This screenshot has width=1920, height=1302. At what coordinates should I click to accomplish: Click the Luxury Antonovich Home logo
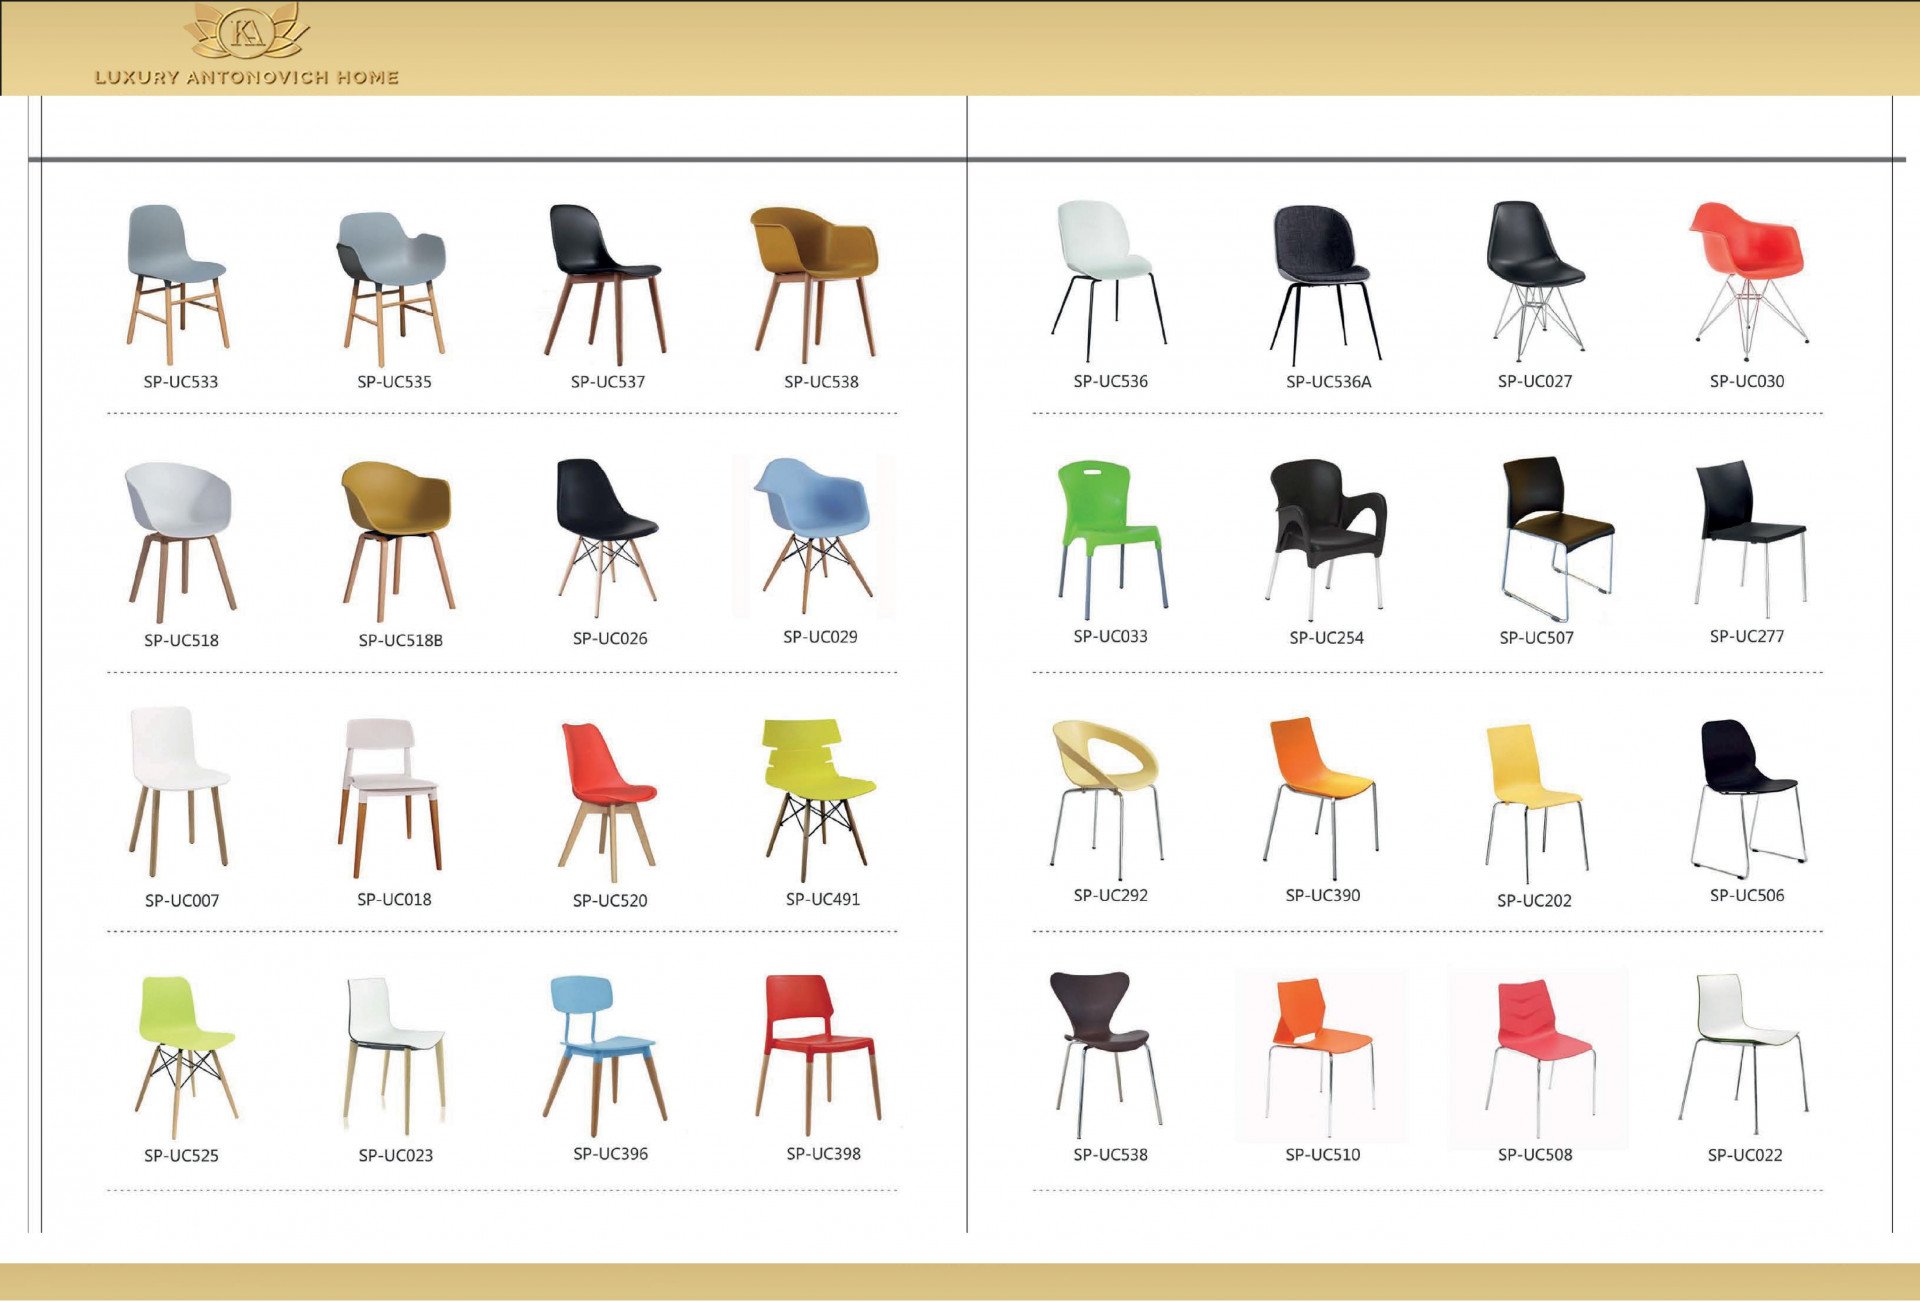click(x=247, y=47)
